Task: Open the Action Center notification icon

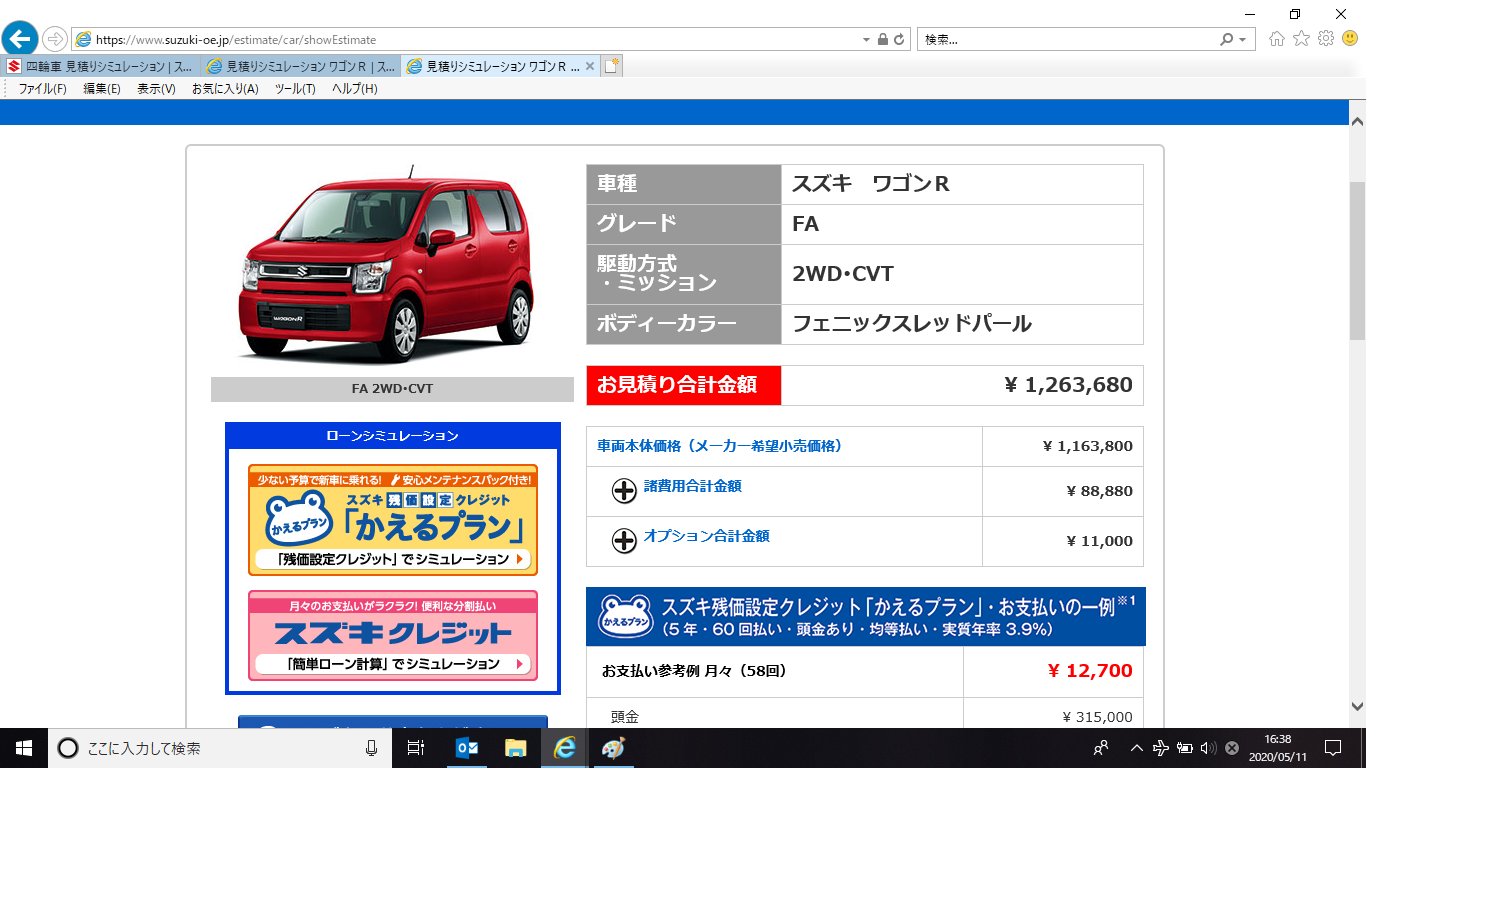Action: click(1333, 748)
